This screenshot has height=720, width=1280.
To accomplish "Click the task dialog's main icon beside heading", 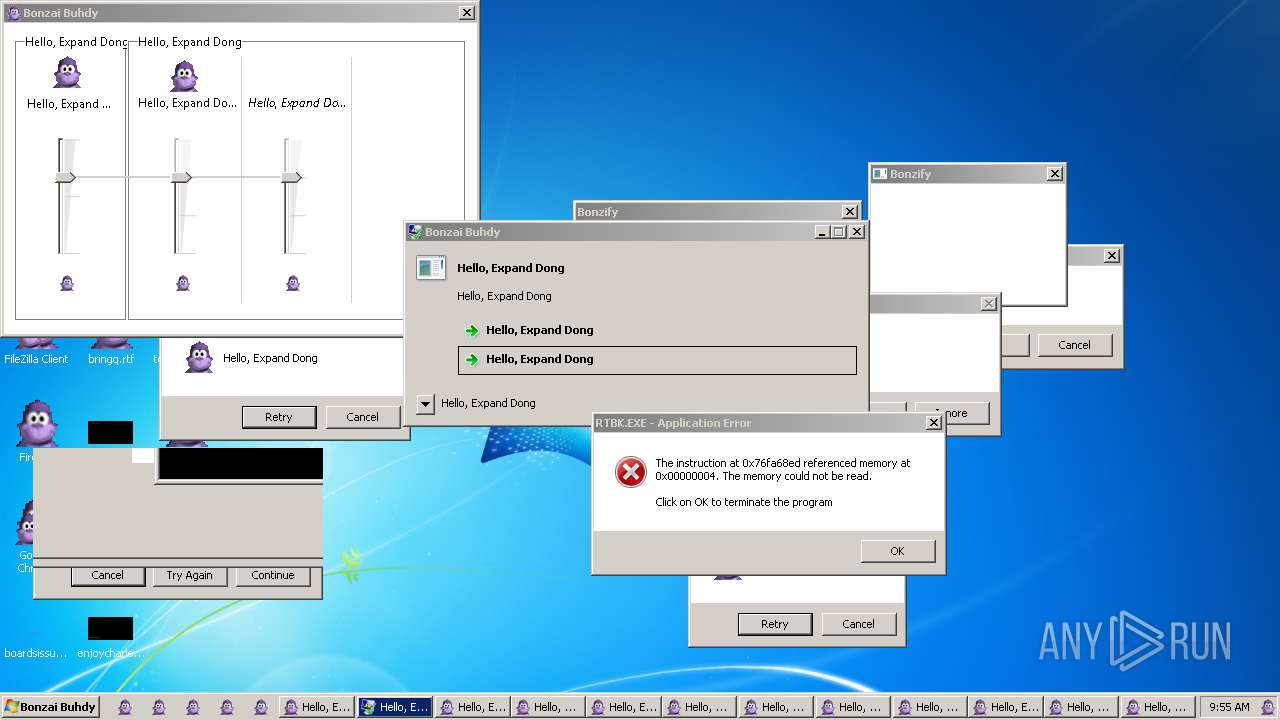I will tap(431, 268).
